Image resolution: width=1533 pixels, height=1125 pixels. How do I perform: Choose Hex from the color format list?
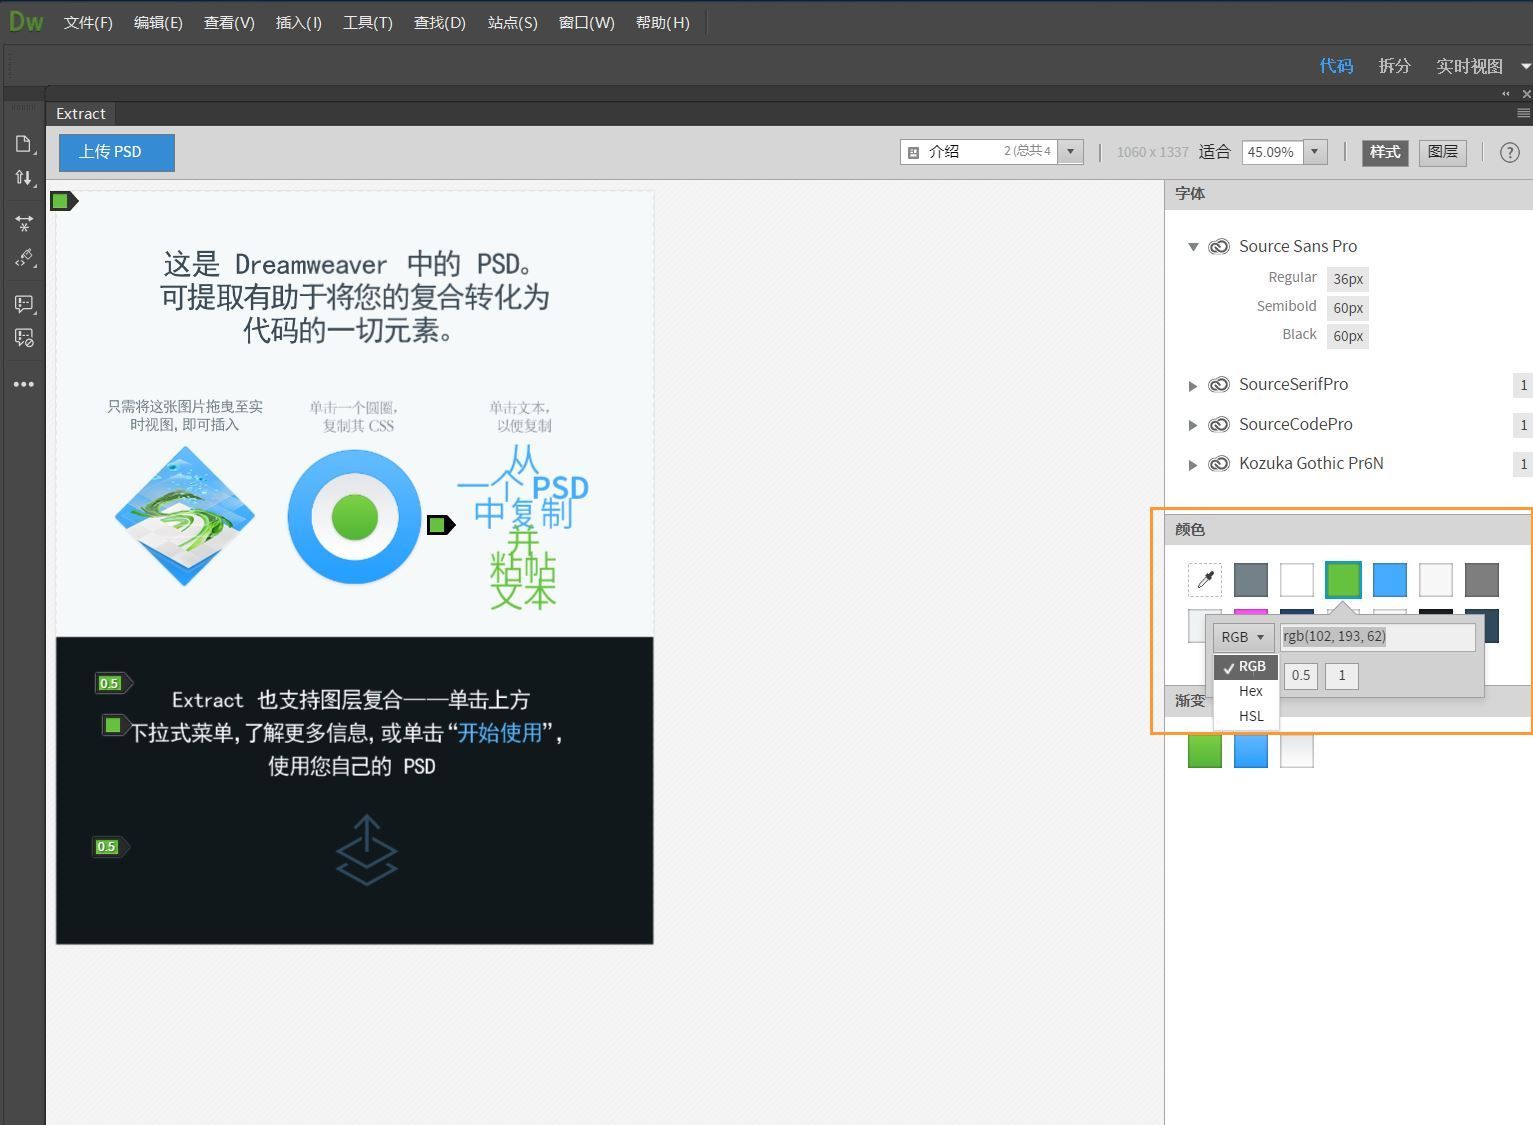click(1250, 691)
